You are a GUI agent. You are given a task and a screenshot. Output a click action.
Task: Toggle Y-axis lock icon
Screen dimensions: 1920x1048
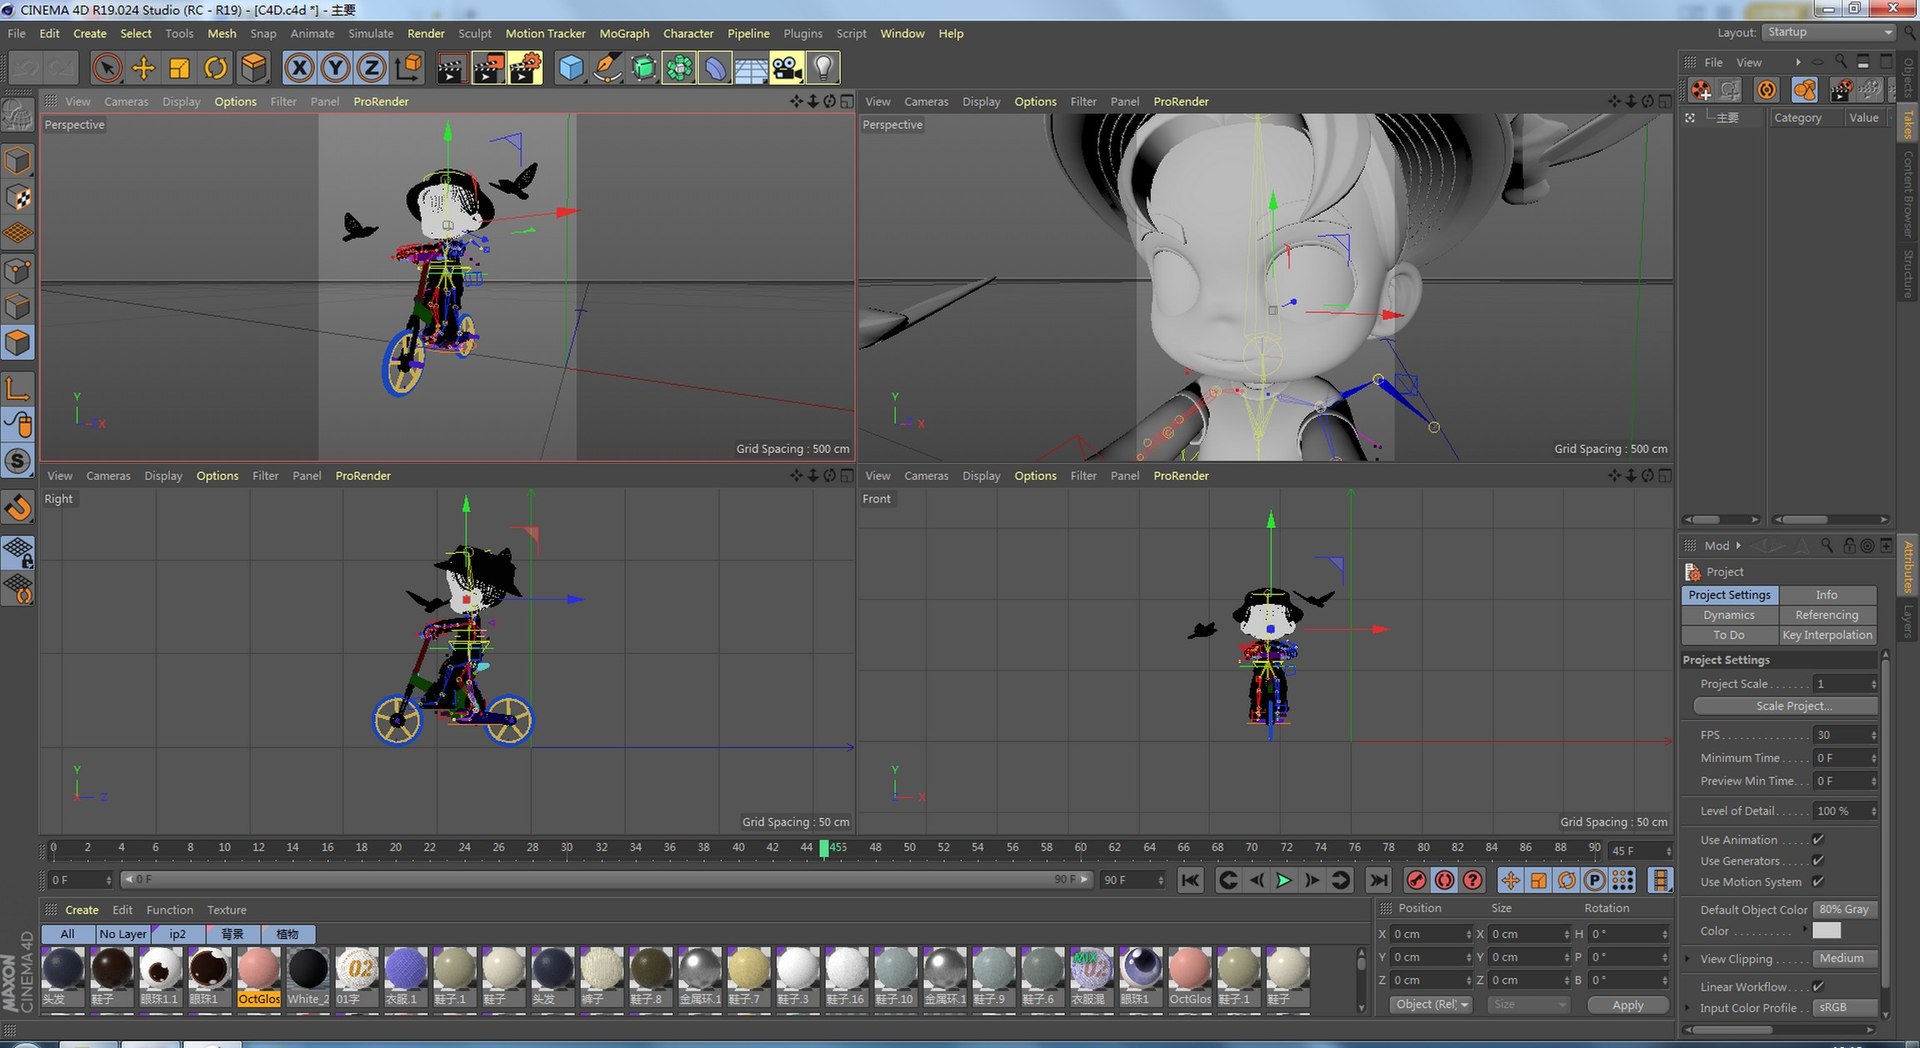click(335, 68)
